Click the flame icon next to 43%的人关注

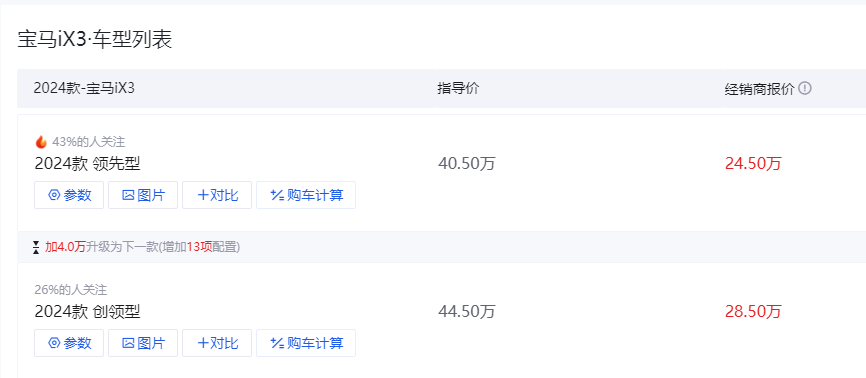coord(41,142)
